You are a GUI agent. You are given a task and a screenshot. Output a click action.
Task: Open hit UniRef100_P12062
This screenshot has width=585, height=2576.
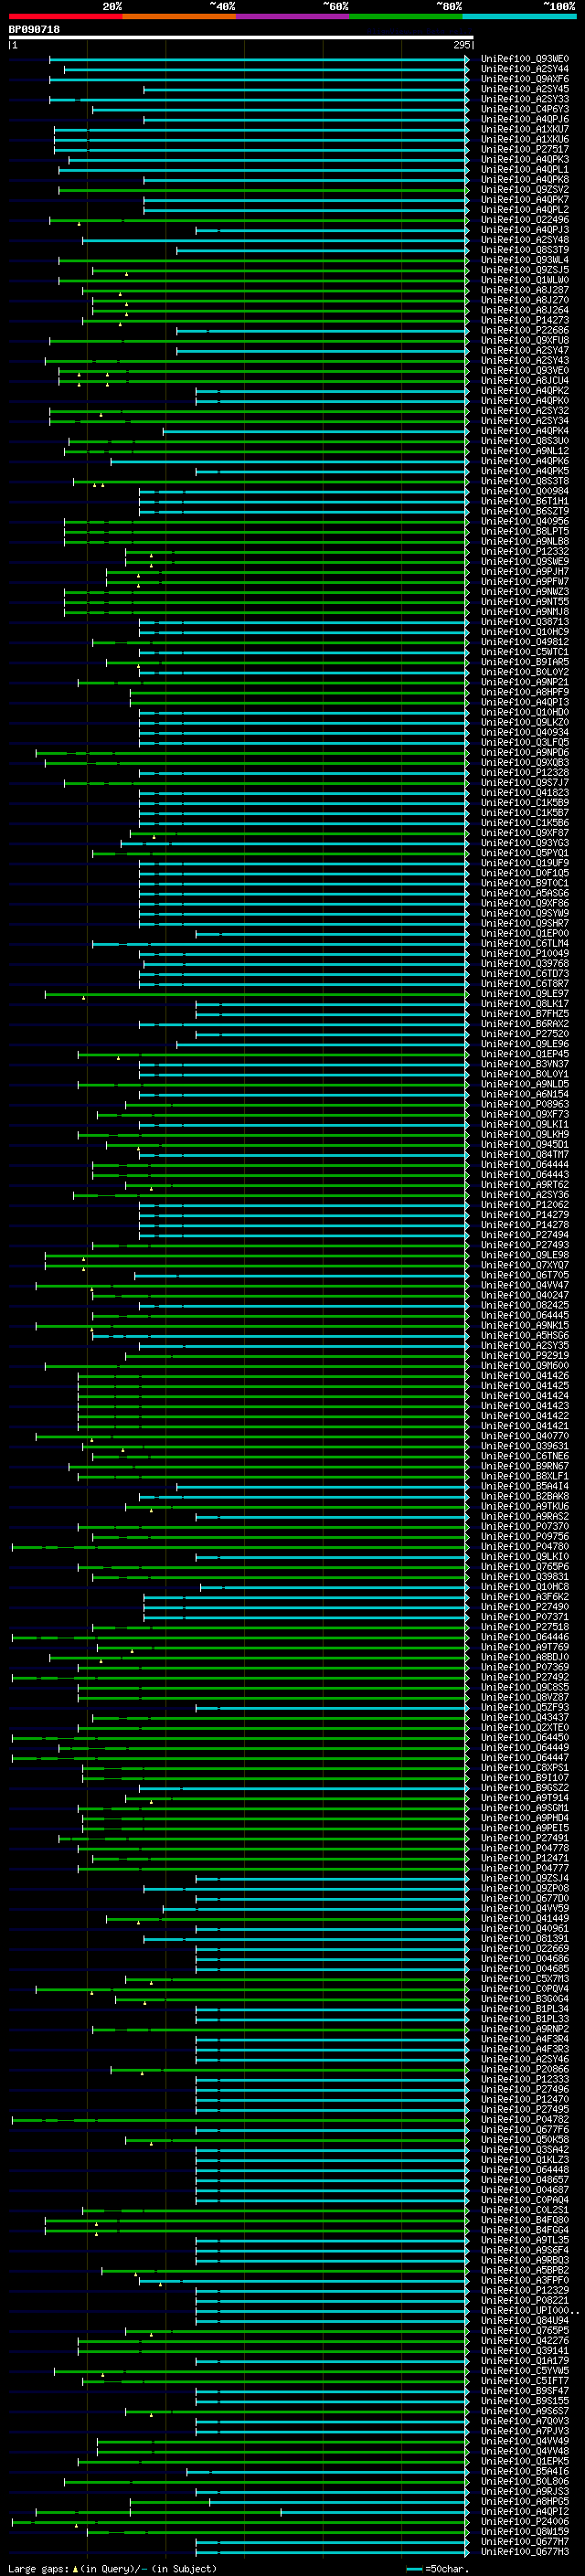click(x=525, y=1205)
